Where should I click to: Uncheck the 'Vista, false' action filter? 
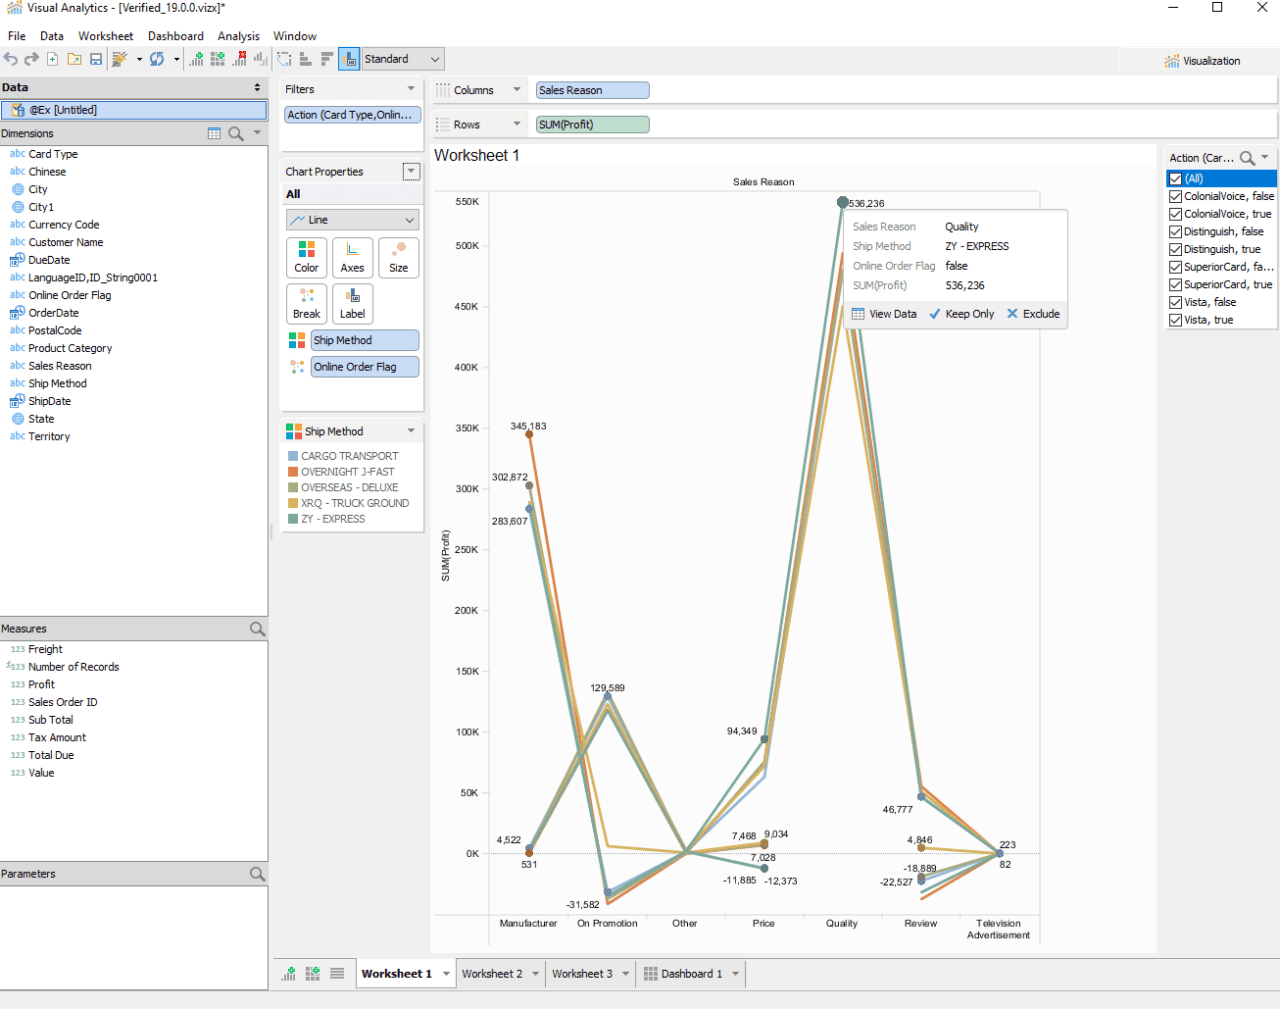coord(1175,302)
